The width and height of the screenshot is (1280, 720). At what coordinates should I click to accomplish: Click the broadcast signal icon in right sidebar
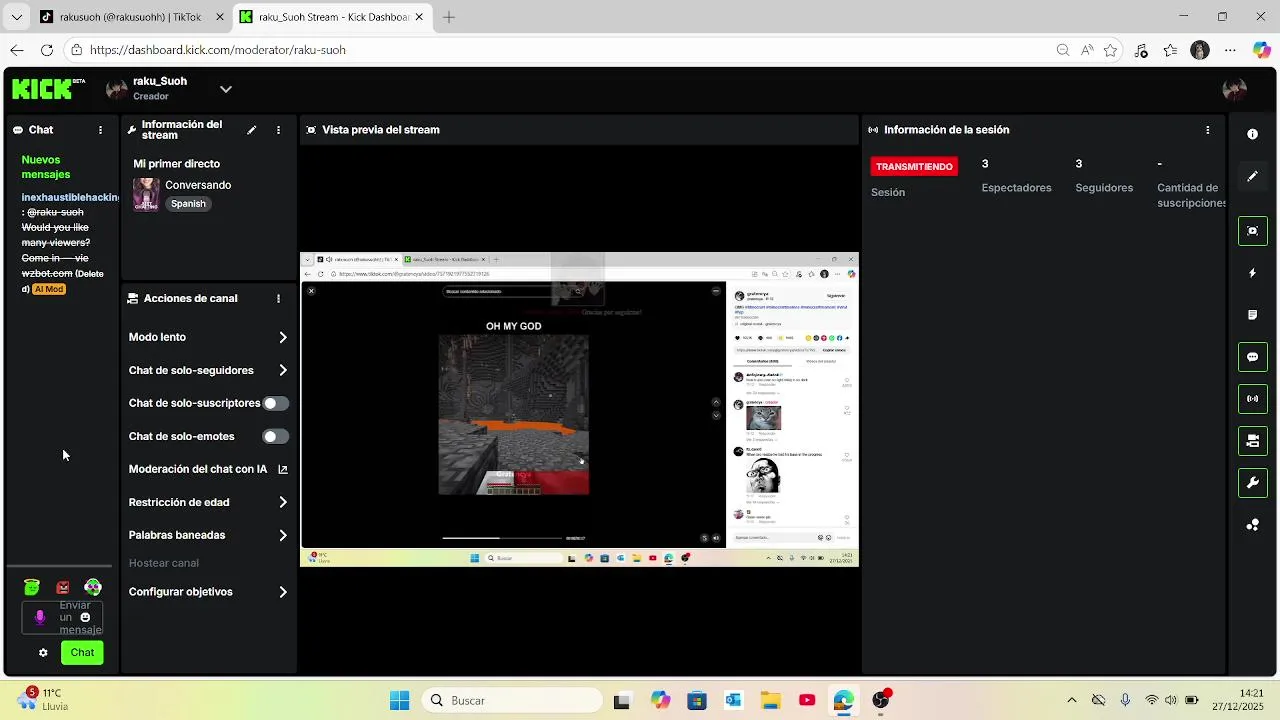pos(1253,399)
